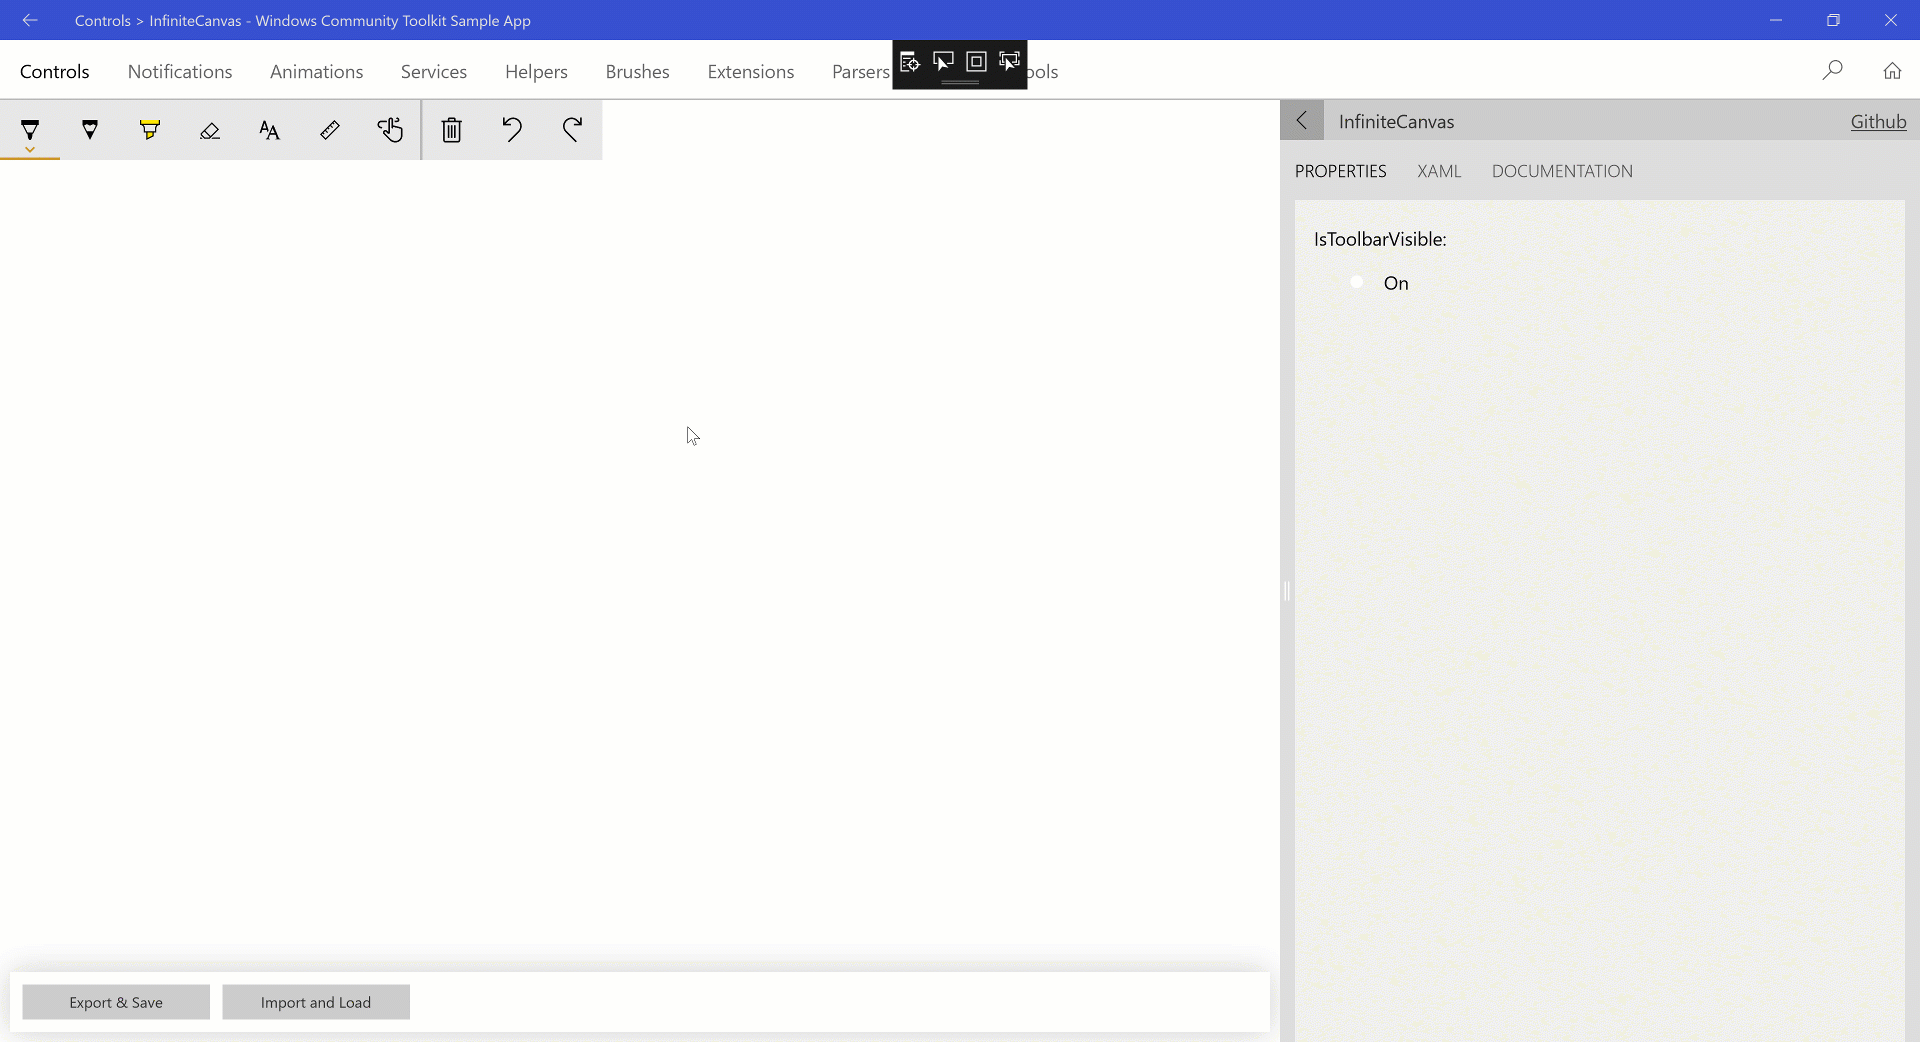Viewport: 1920px width, 1042px height.
Task: Restore down the Sample App window
Action: [1833, 20]
